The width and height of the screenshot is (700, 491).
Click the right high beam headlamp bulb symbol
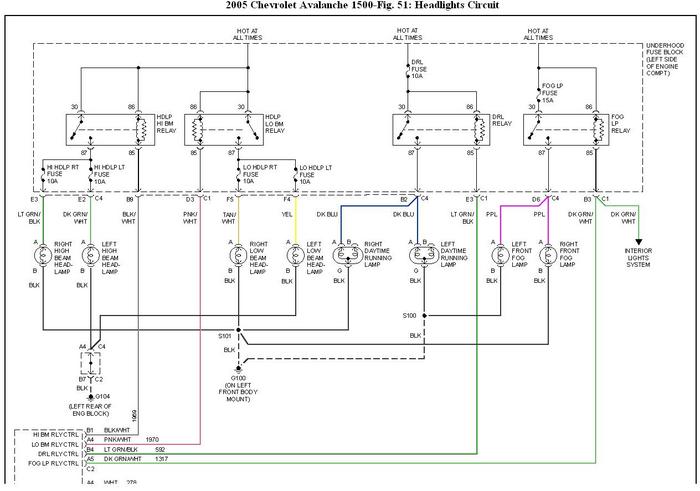(x=43, y=255)
